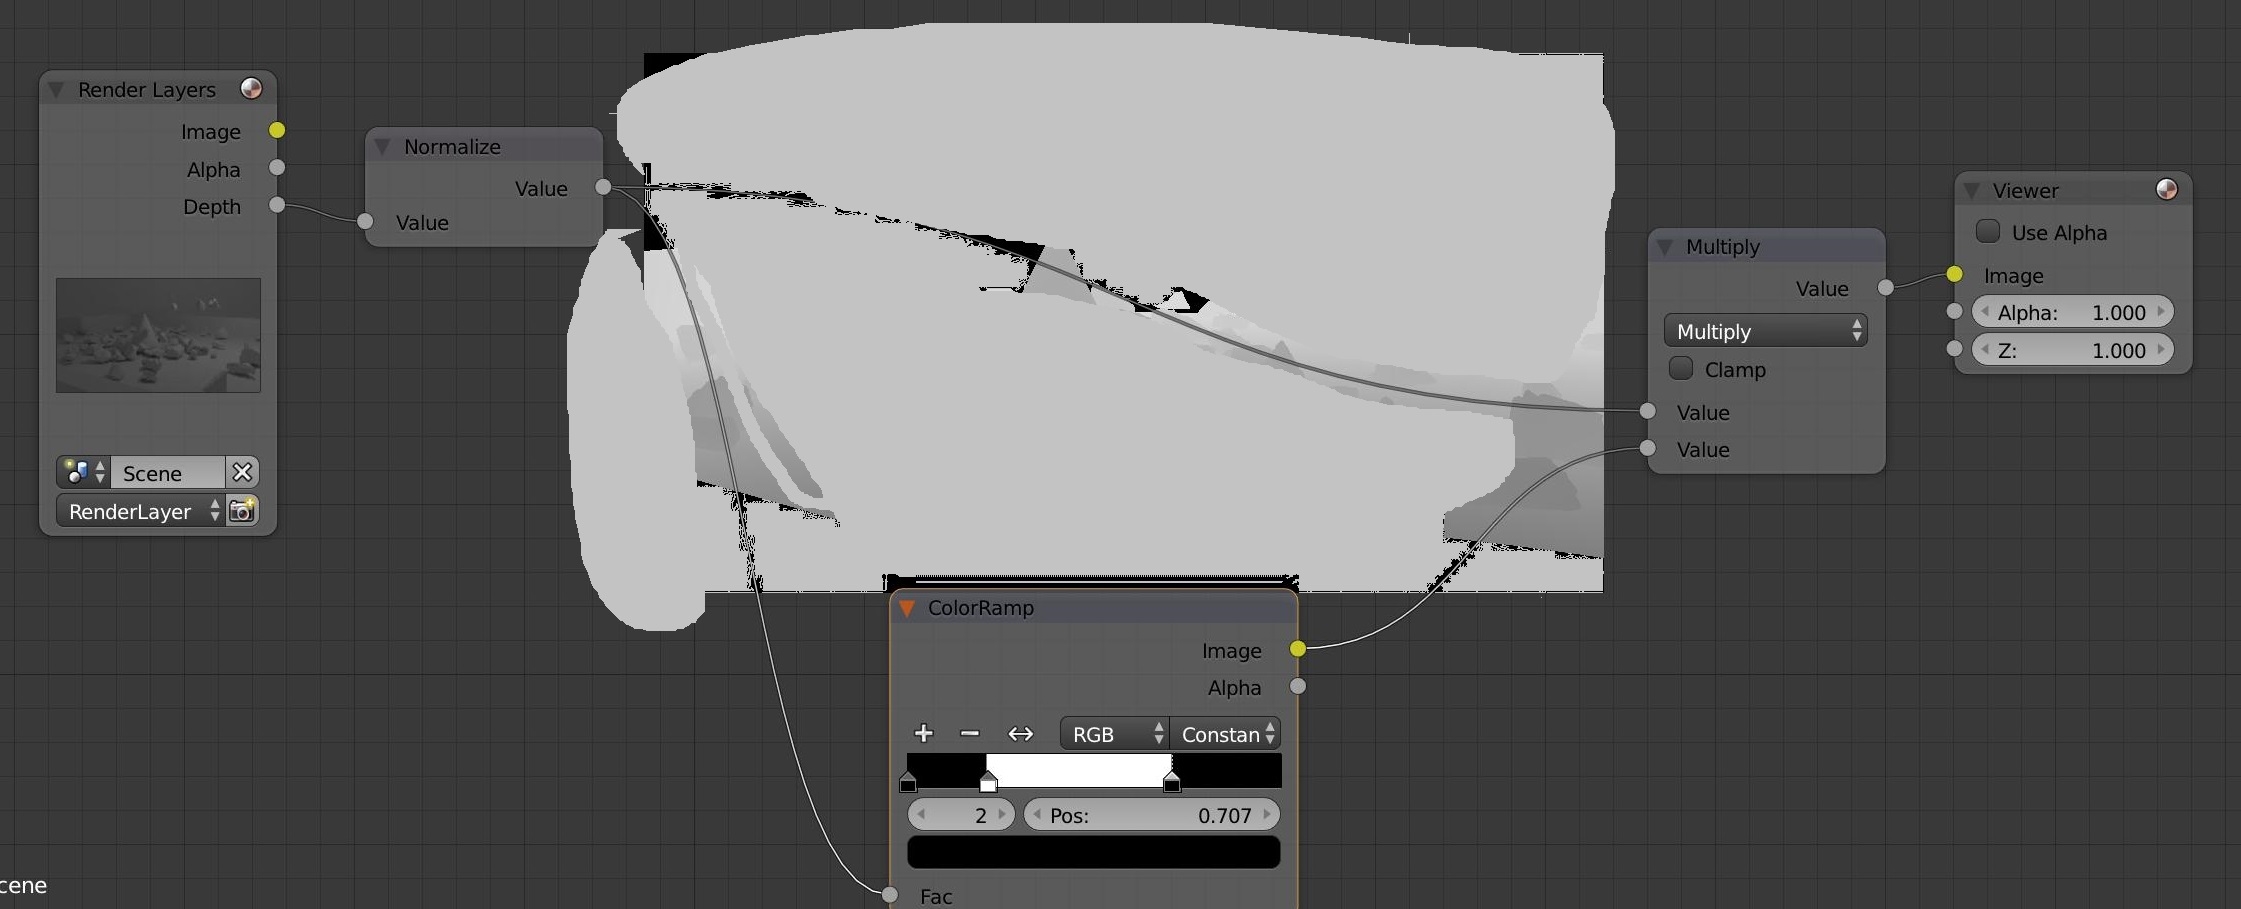
Task: Open the Constant interpolation dropdown
Action: (1225, 734)
